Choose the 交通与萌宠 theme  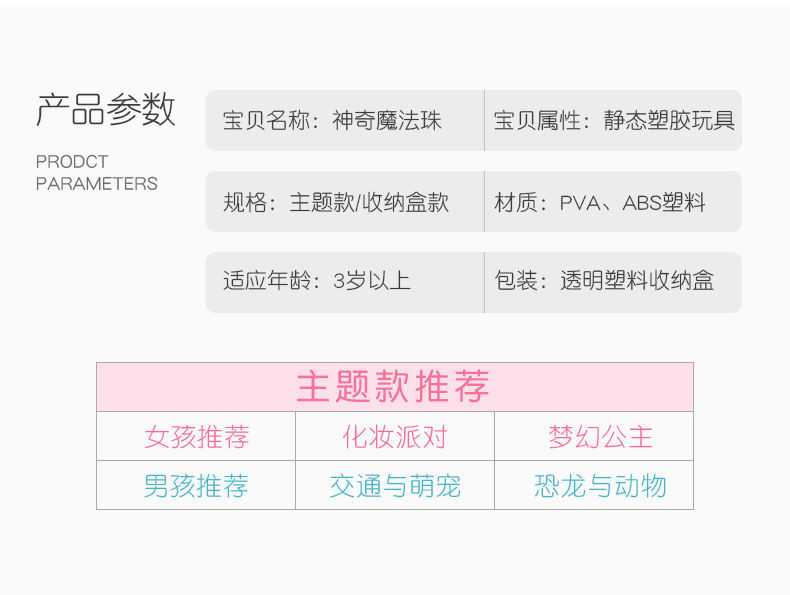coord(394,486)
